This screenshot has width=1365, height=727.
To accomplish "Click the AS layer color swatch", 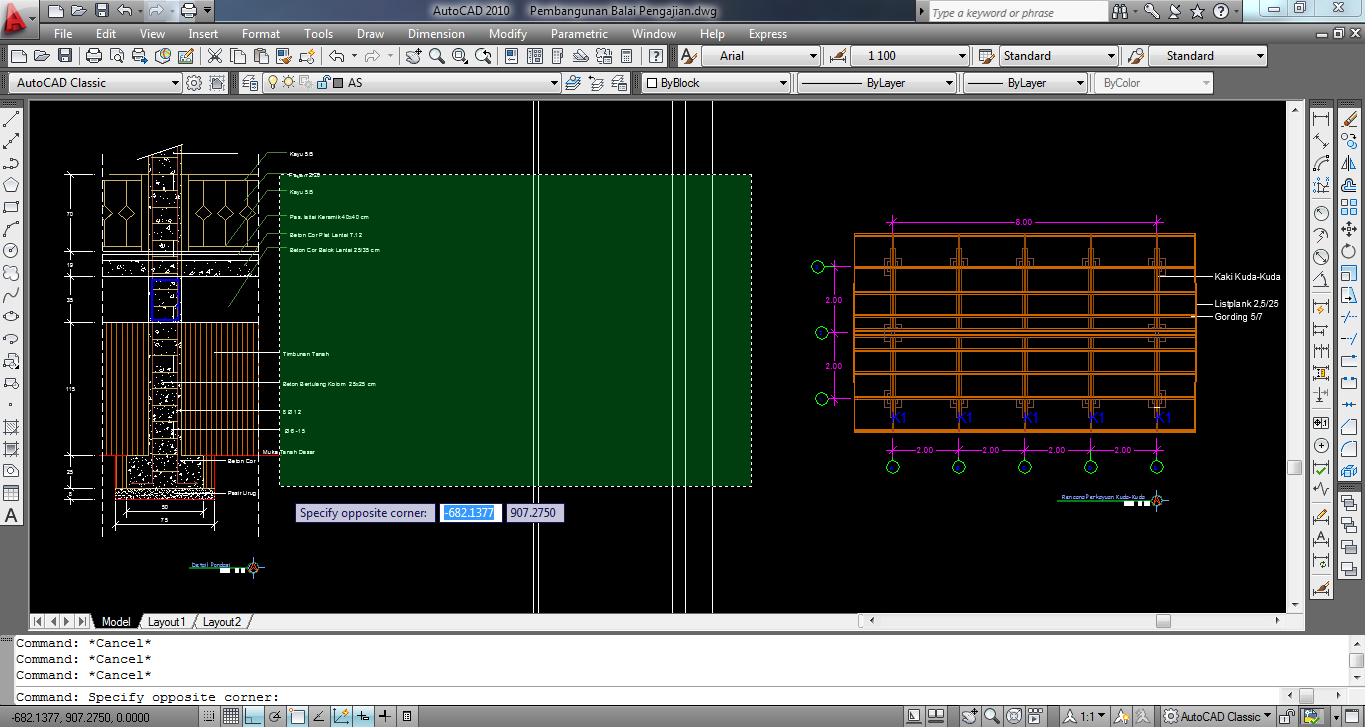I will (x=339, y=83).
